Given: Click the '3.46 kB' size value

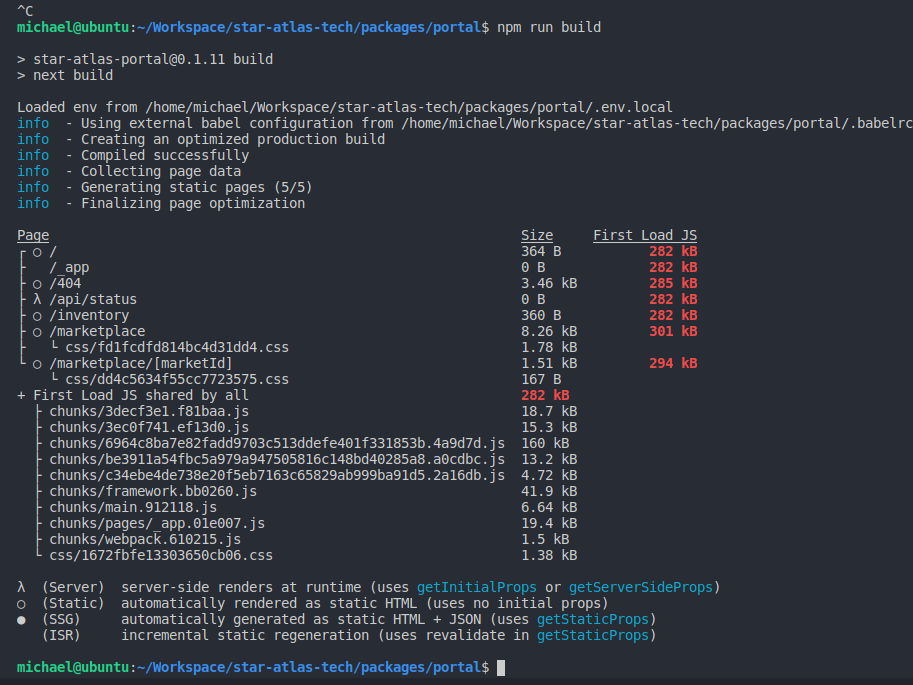Looking at the screenshot, I should (549, 284).
